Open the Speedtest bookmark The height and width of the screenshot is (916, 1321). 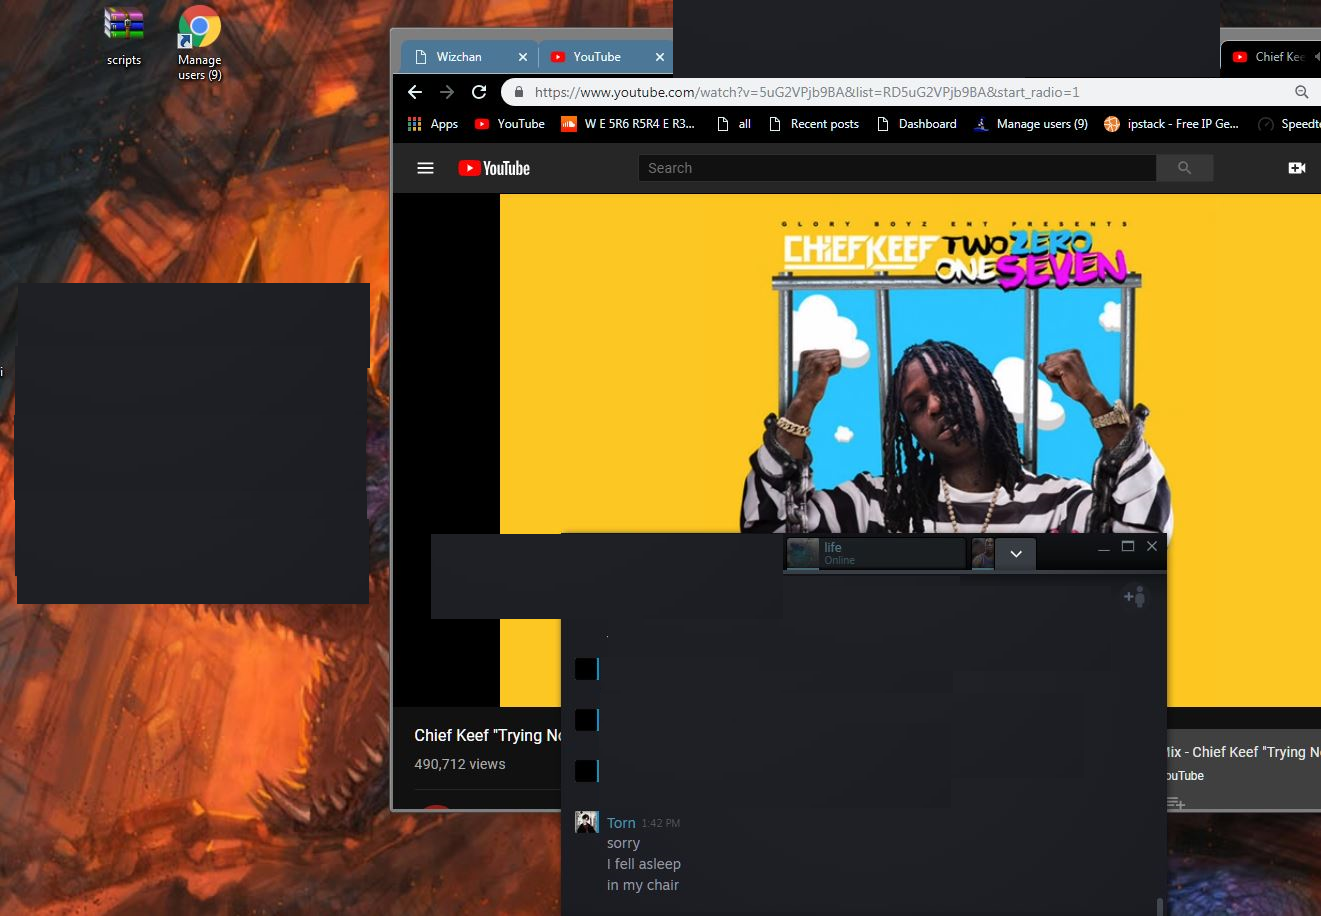[x=1290, y=124]
